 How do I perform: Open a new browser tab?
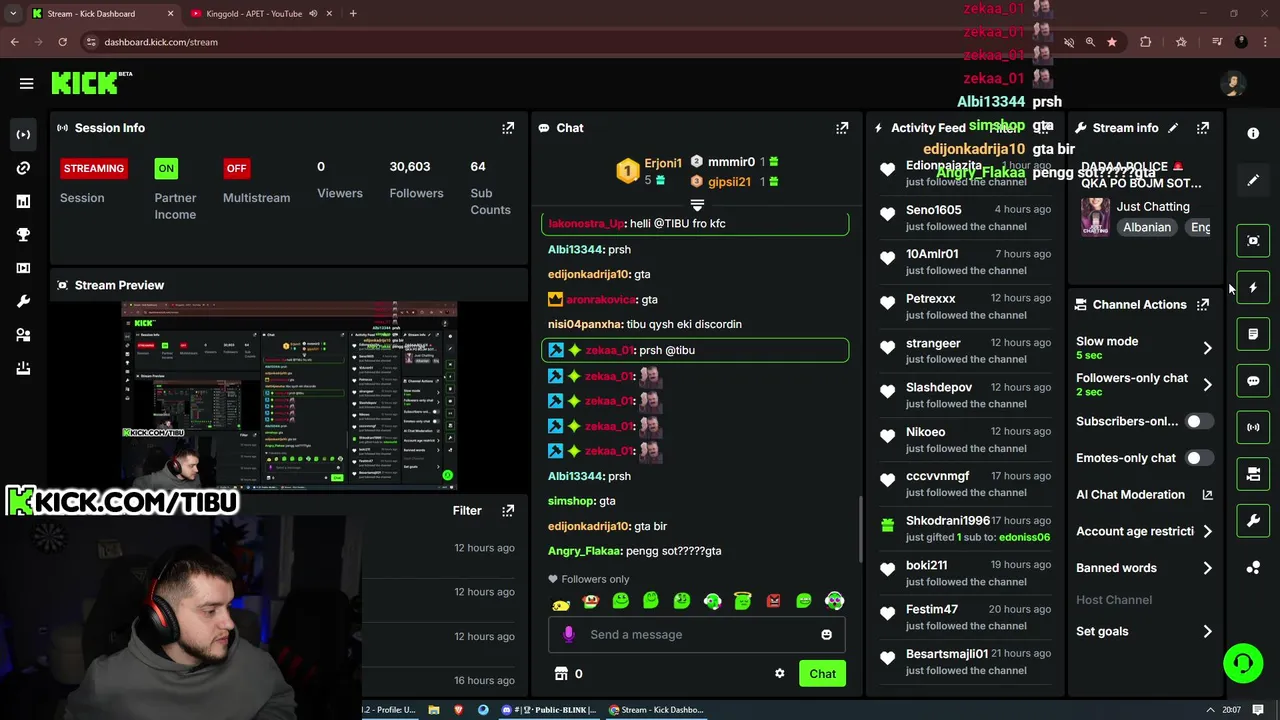[x=353, y=14]
